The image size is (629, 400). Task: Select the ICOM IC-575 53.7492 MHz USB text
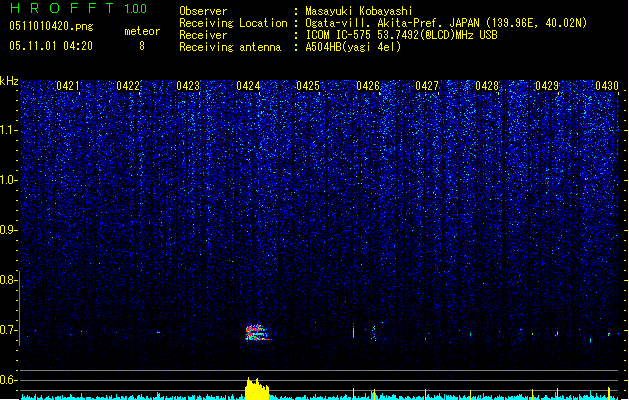[401, 35]
